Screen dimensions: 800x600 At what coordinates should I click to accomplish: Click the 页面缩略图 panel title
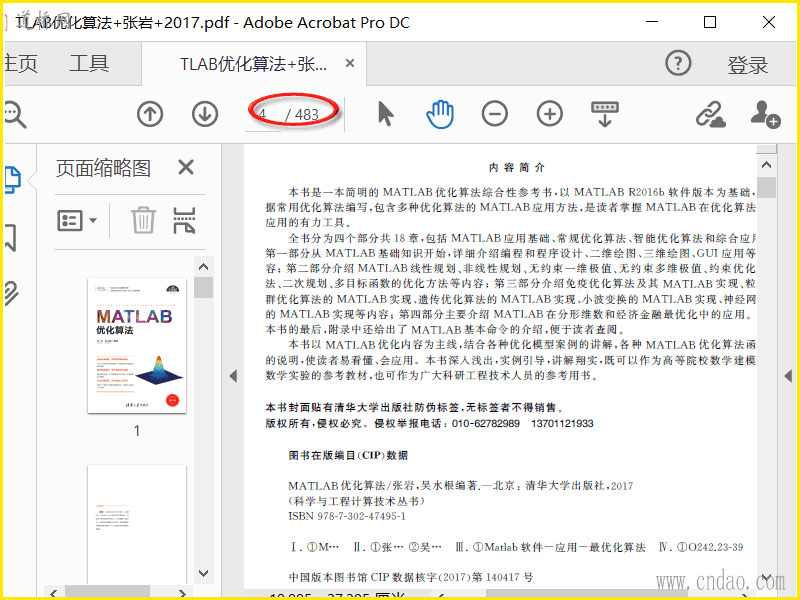pyautogui.click(x=104, y=168)
